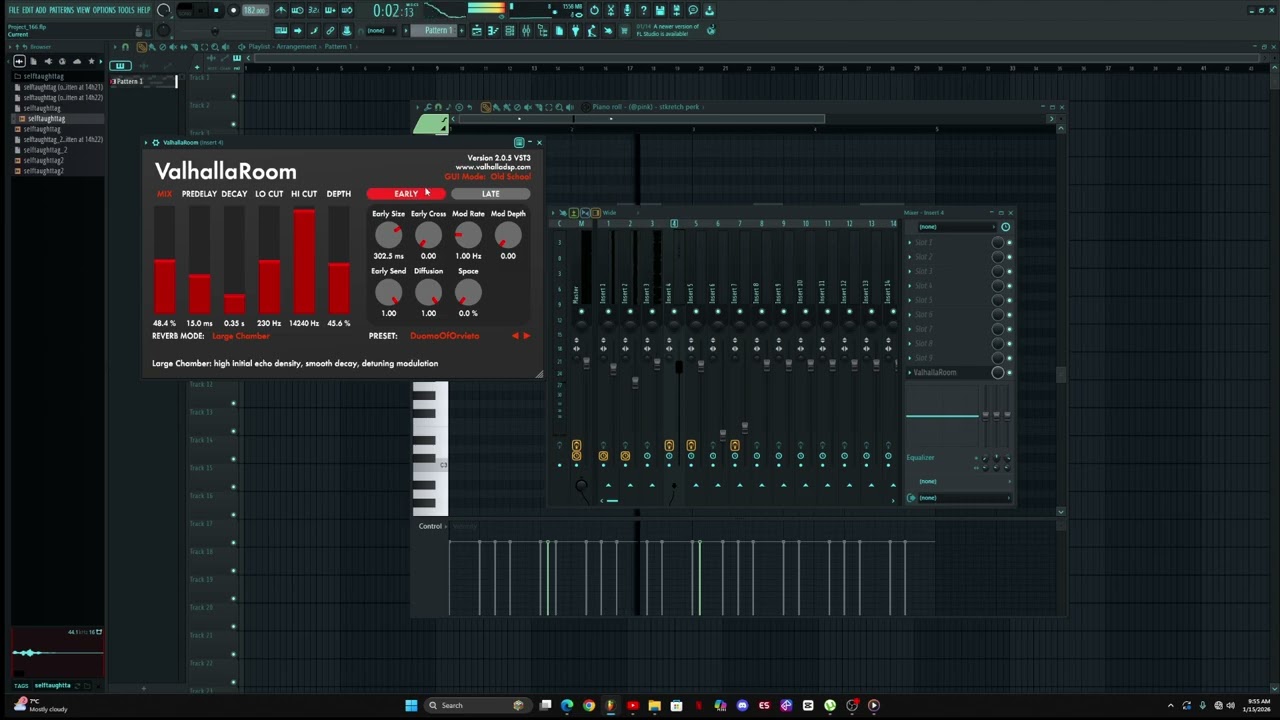Open the TOOLS menu

[126, 10]
